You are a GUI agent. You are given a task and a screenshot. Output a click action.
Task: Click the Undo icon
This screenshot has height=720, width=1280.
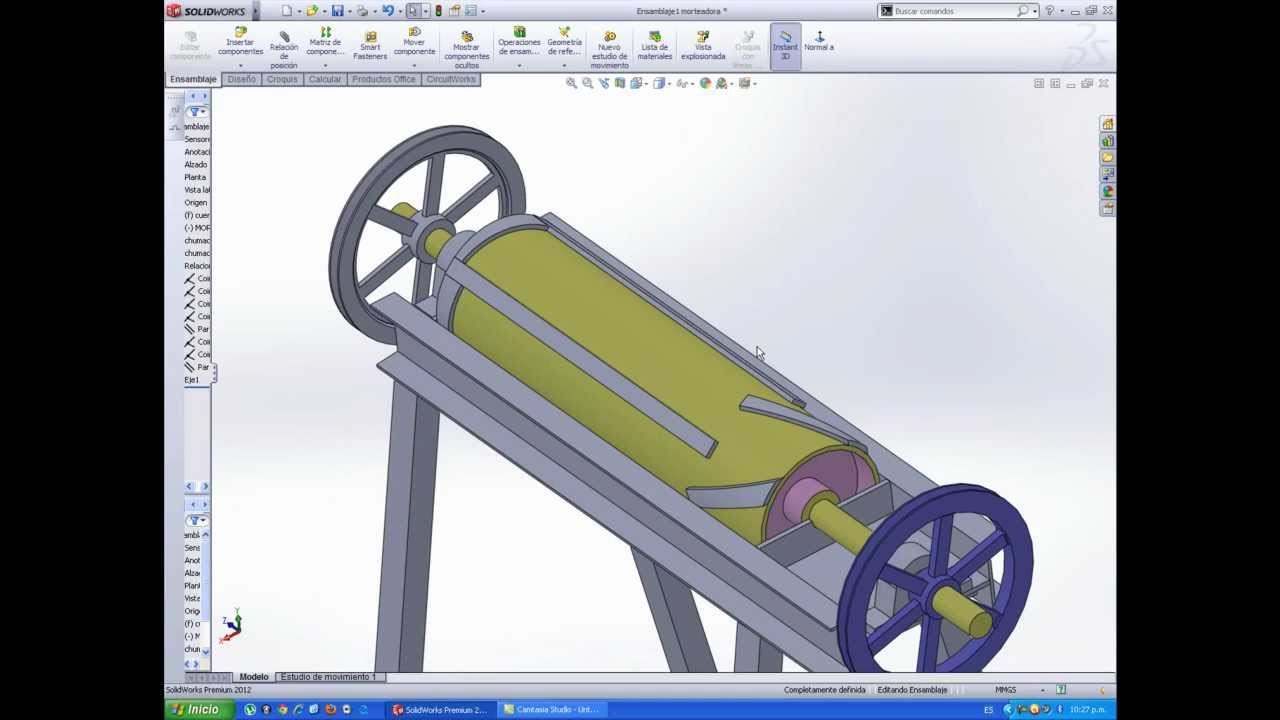388,11
